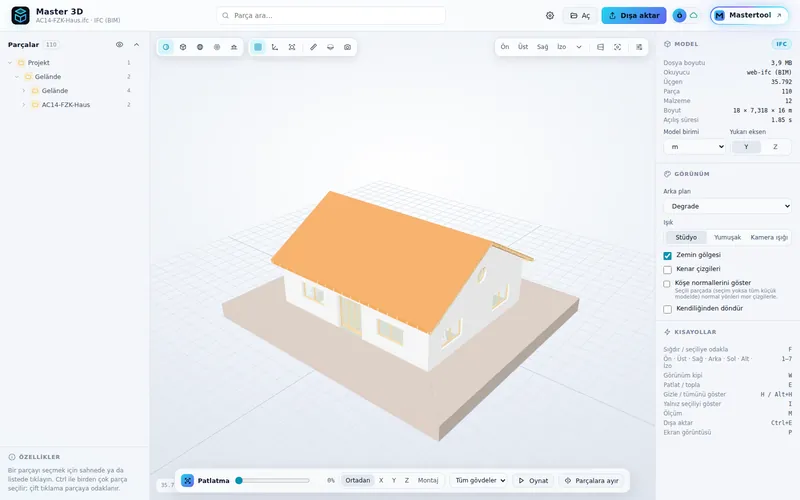The width and height of the screenshot is (800, 500).
Task: Select the Projekt tree row label
Action: tap(39, 63)
